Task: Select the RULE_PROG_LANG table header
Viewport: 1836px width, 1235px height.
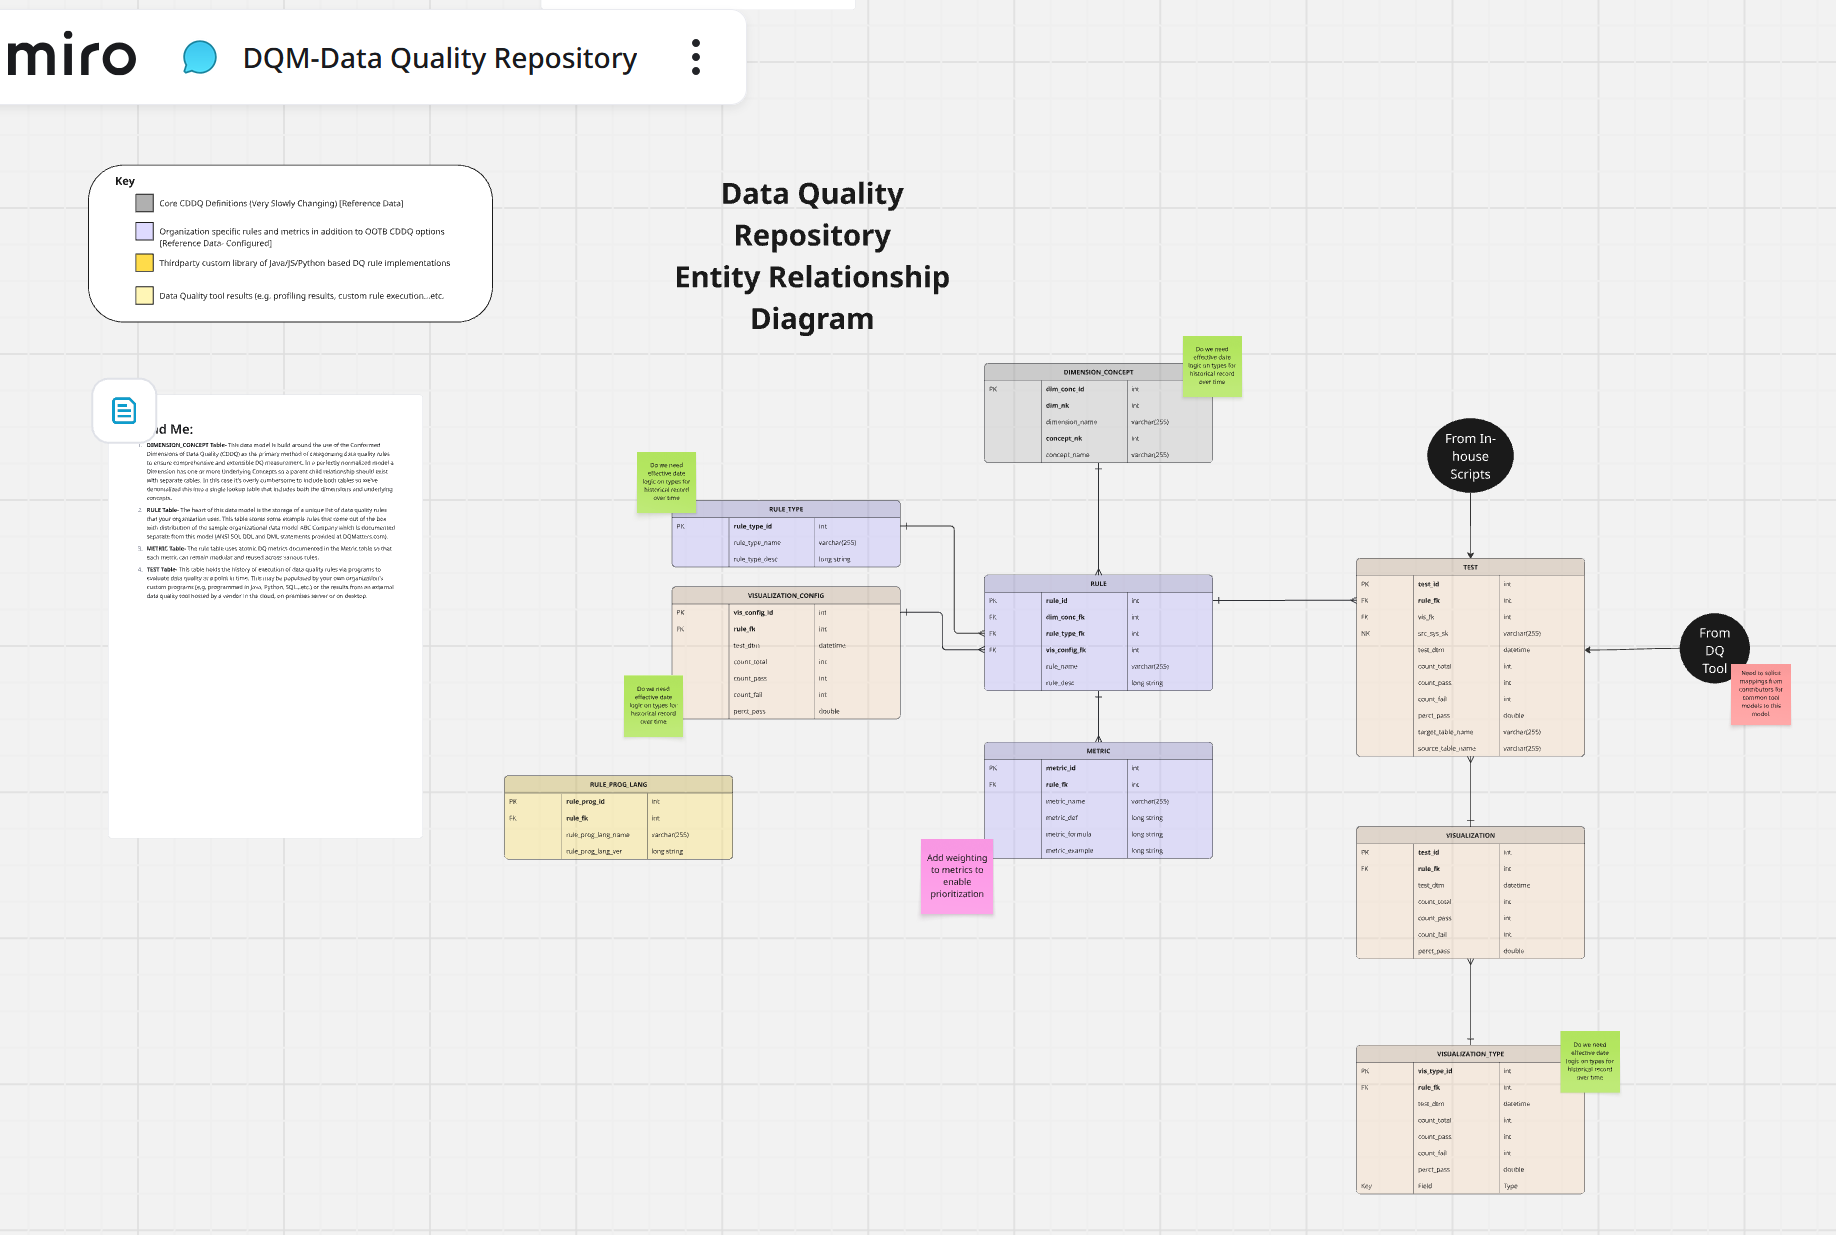Action: 618,784
